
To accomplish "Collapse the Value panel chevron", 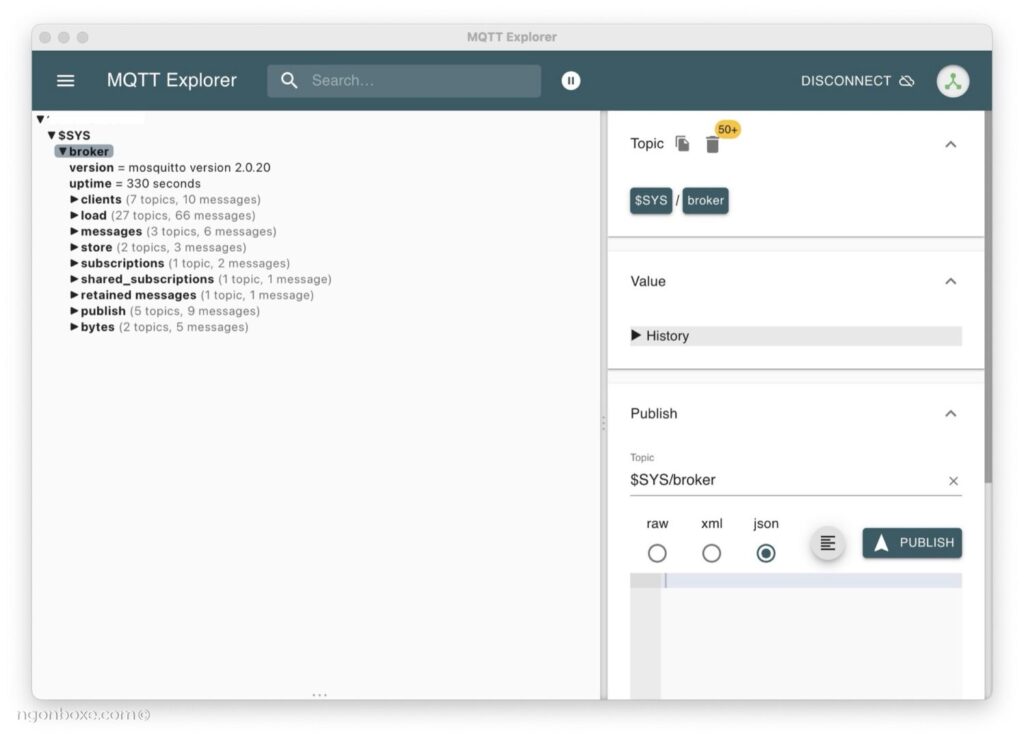I will point(951,281).
